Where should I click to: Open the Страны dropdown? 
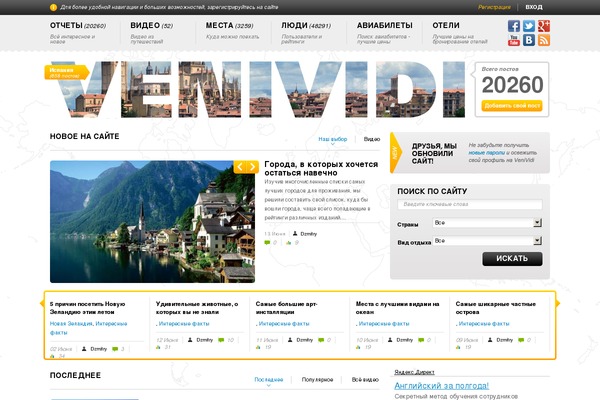tap(487, 222)
